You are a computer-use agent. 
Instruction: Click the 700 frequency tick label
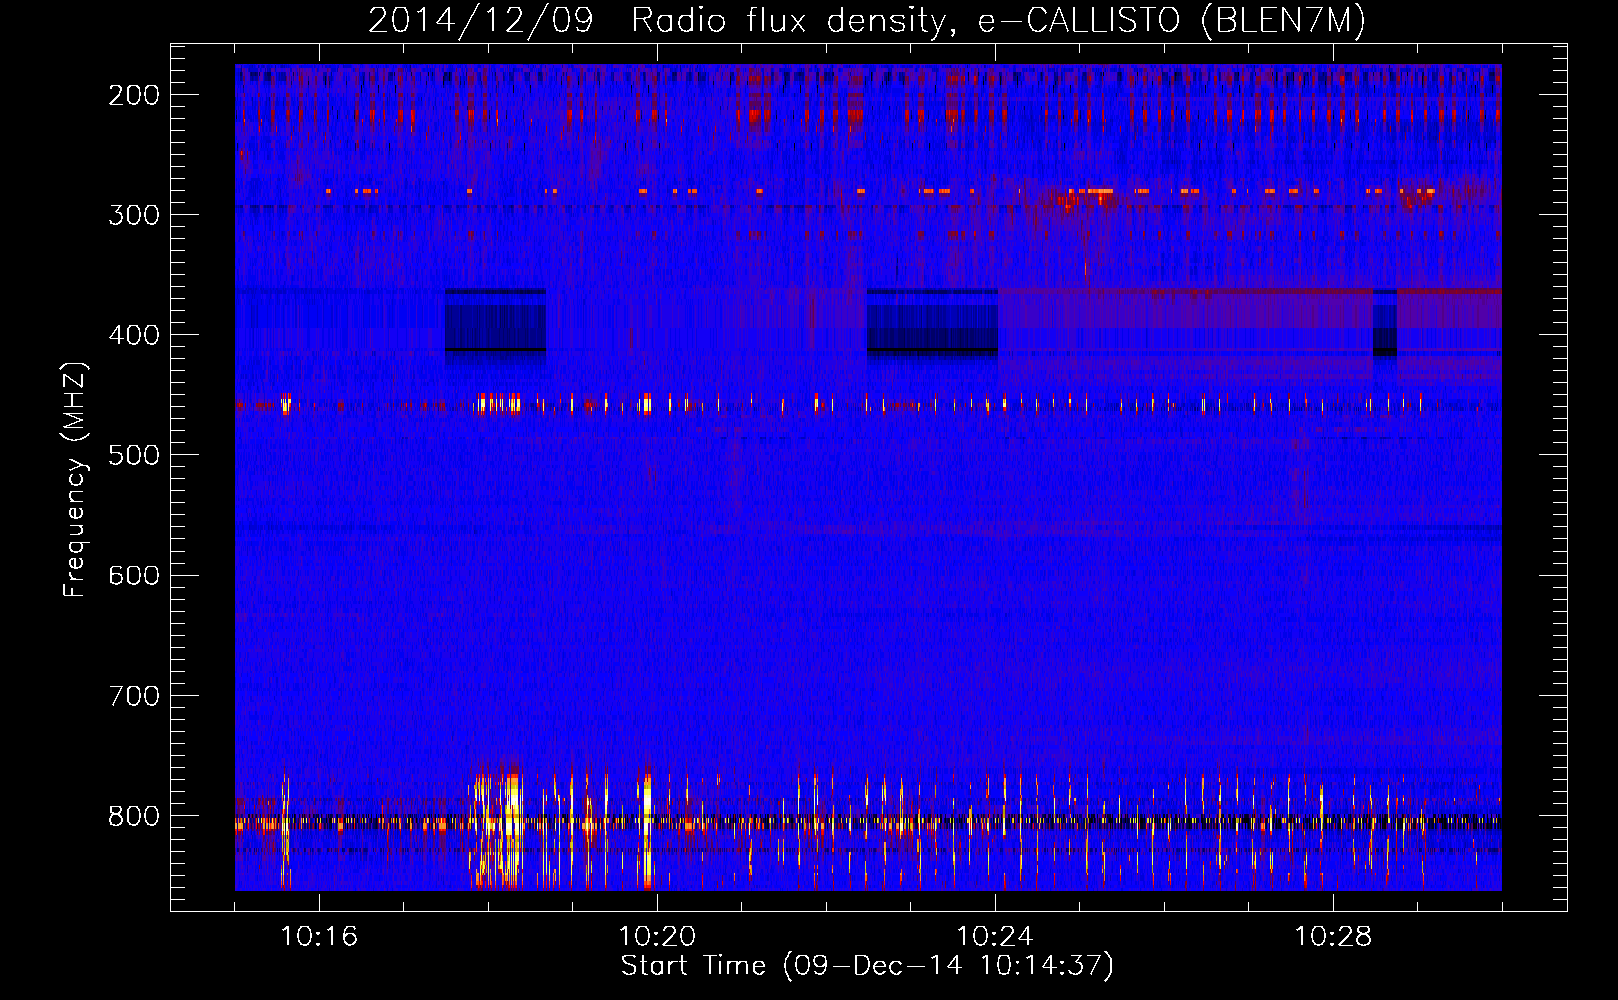[134, 695]
